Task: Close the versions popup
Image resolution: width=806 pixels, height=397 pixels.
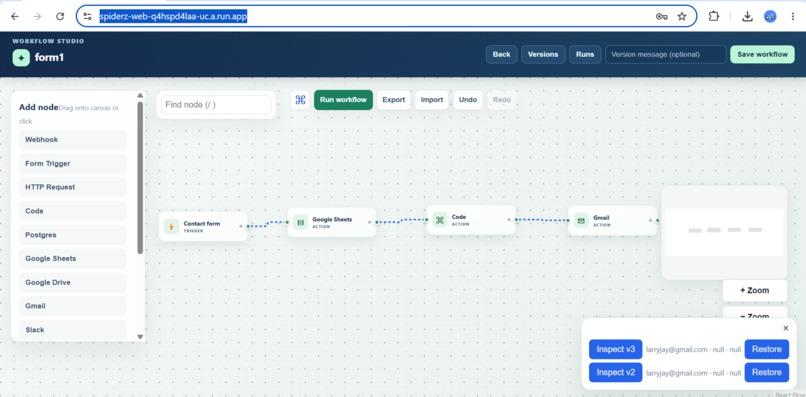Action: (x=785, y=328)
